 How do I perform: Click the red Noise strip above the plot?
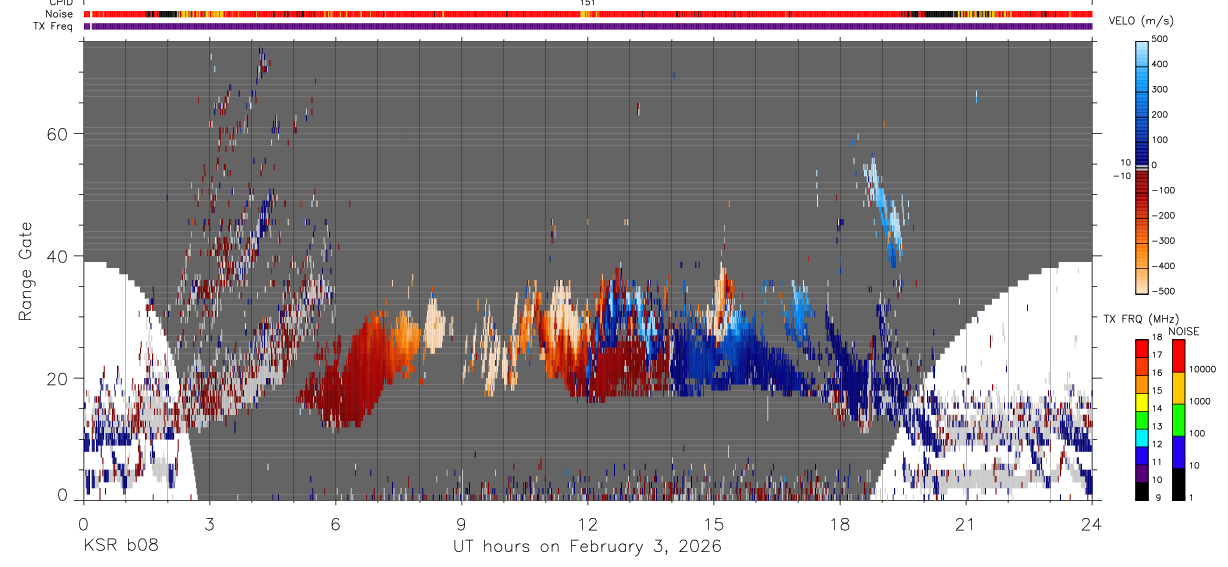[588, 15]
